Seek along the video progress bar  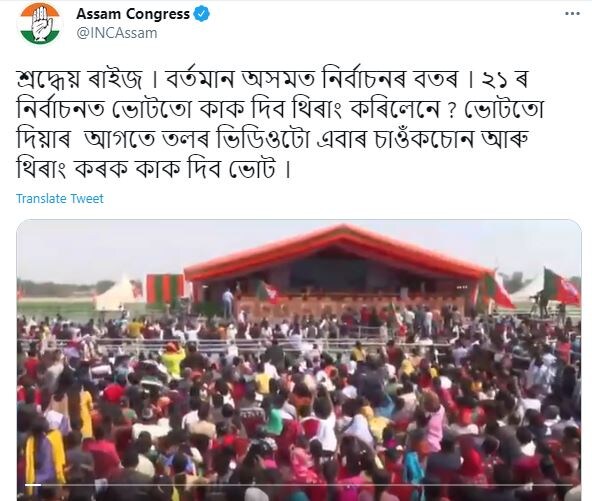coord(299,485)
